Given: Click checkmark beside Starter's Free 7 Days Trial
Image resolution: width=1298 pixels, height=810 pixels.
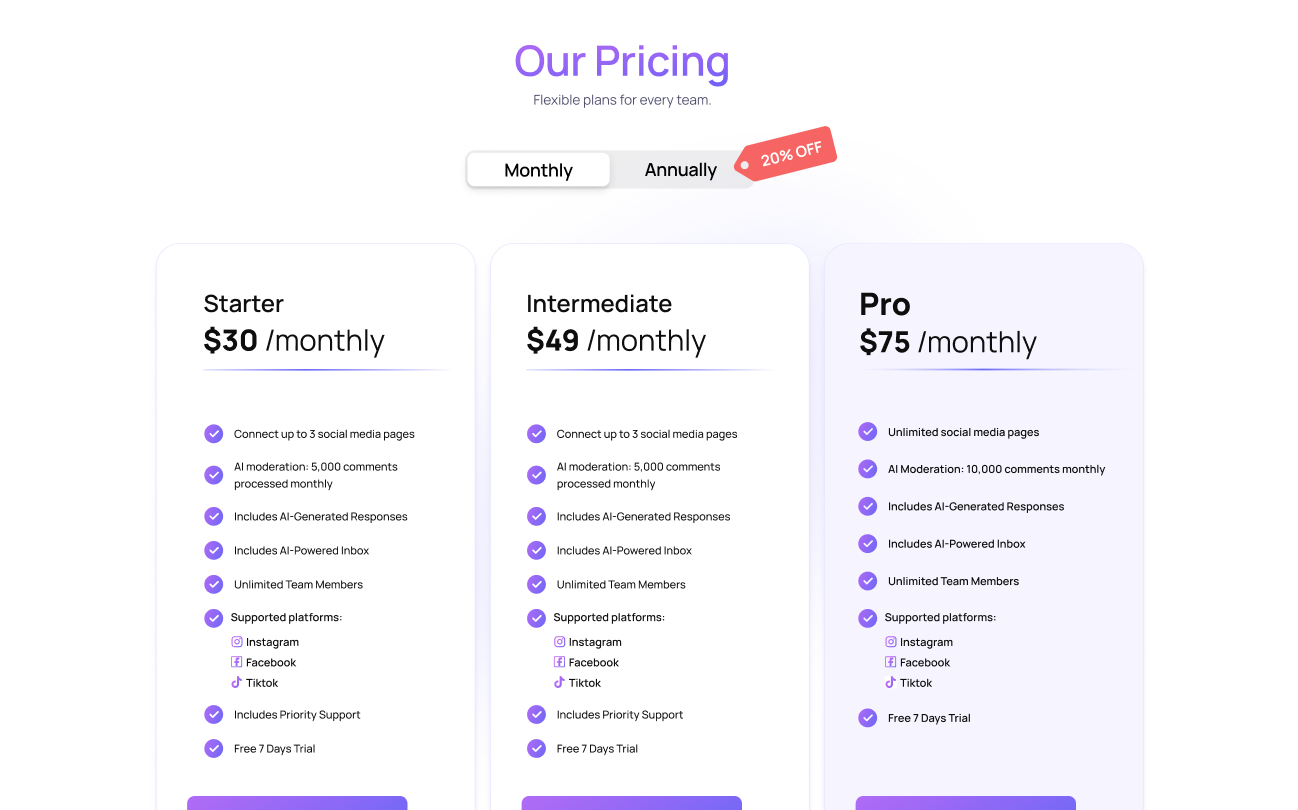Looking at the screenshot, I should tap(214, 748).
